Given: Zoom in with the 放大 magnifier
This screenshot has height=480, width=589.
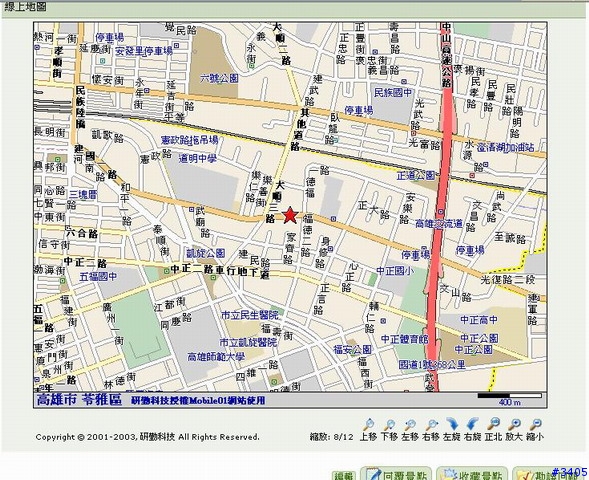Looking at the screenshot, I should (514, 425).
